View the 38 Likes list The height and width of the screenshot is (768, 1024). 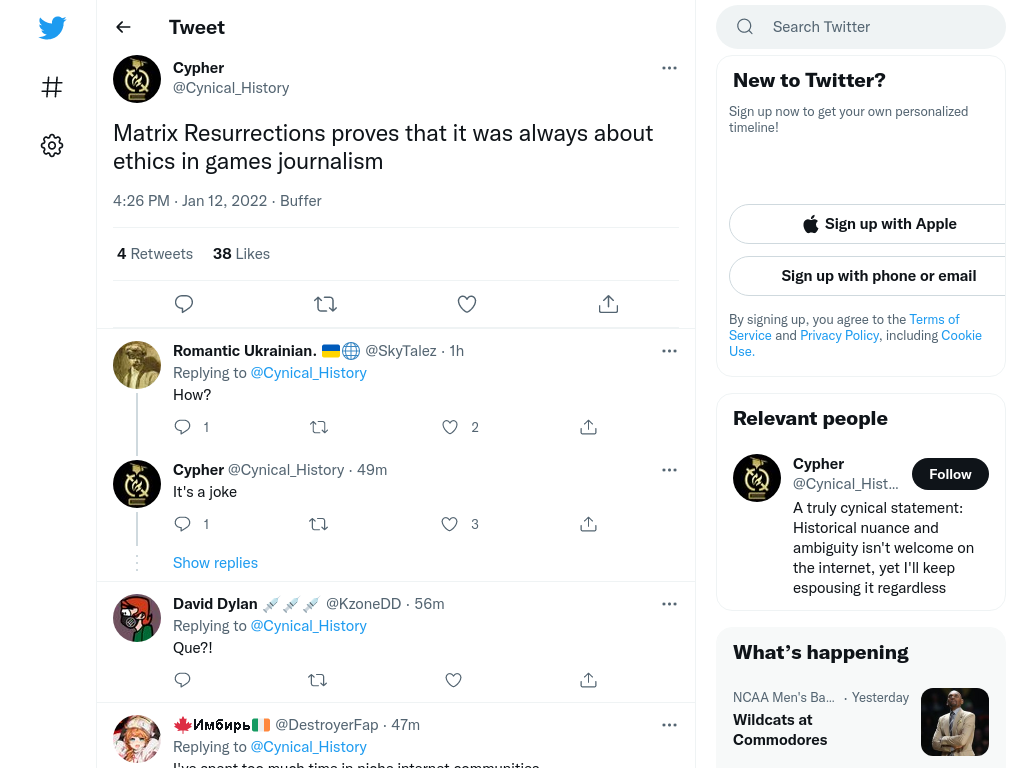tap(241, 254)
